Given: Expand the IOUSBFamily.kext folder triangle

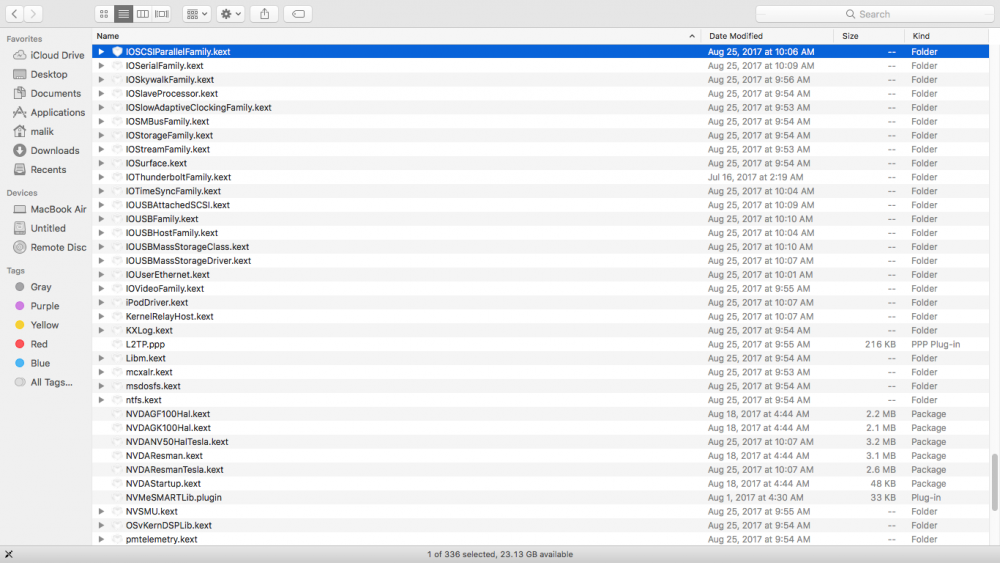Looking at the screenshot, I should (101, 219).
